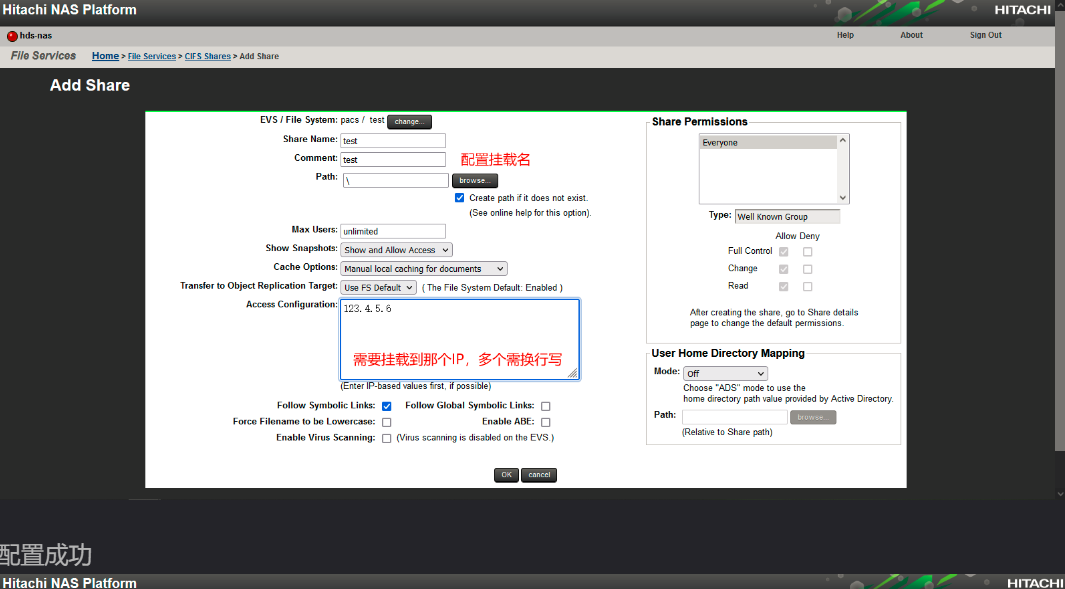Toggle Change Allow checkbox
1065x589 pixels.
[x=784, y=269]
